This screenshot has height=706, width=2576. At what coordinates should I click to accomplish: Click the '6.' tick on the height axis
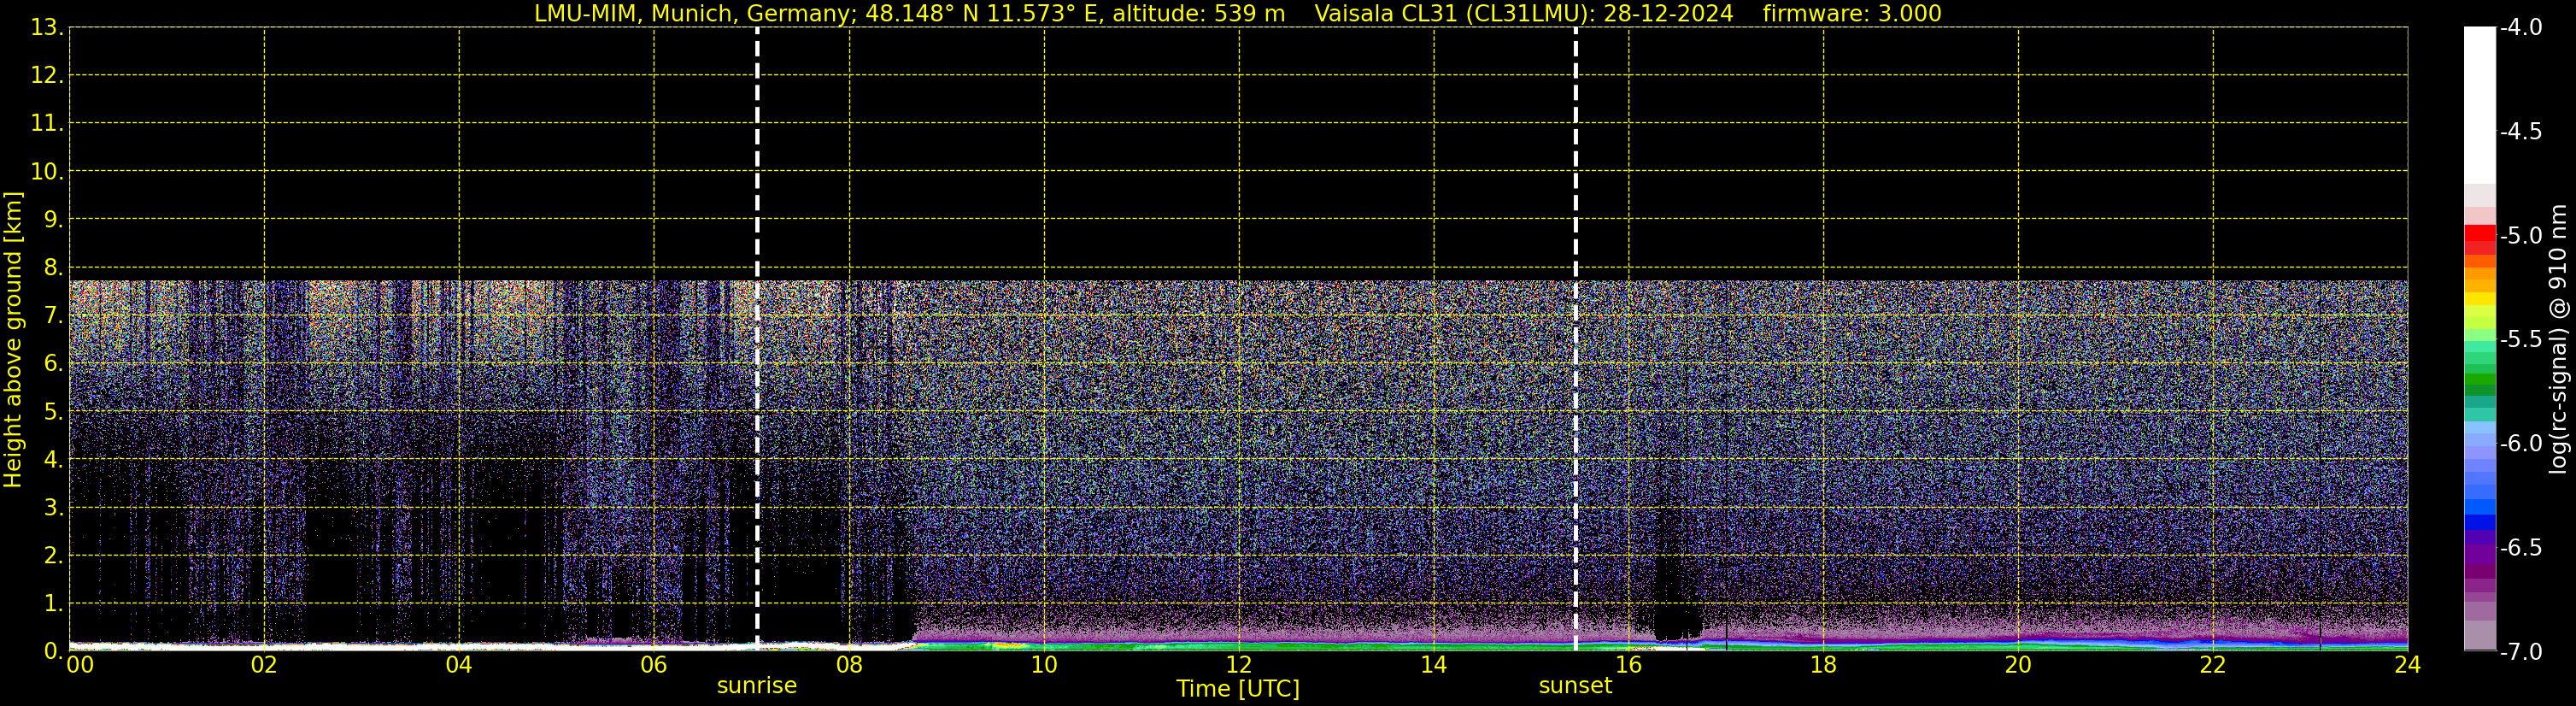tap(53, 363)
